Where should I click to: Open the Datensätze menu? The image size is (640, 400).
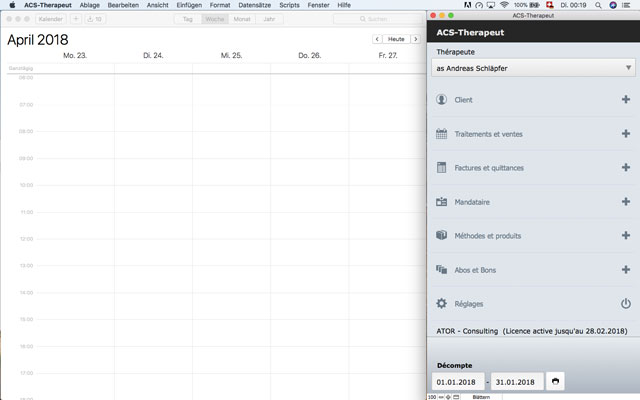[255, 5]
